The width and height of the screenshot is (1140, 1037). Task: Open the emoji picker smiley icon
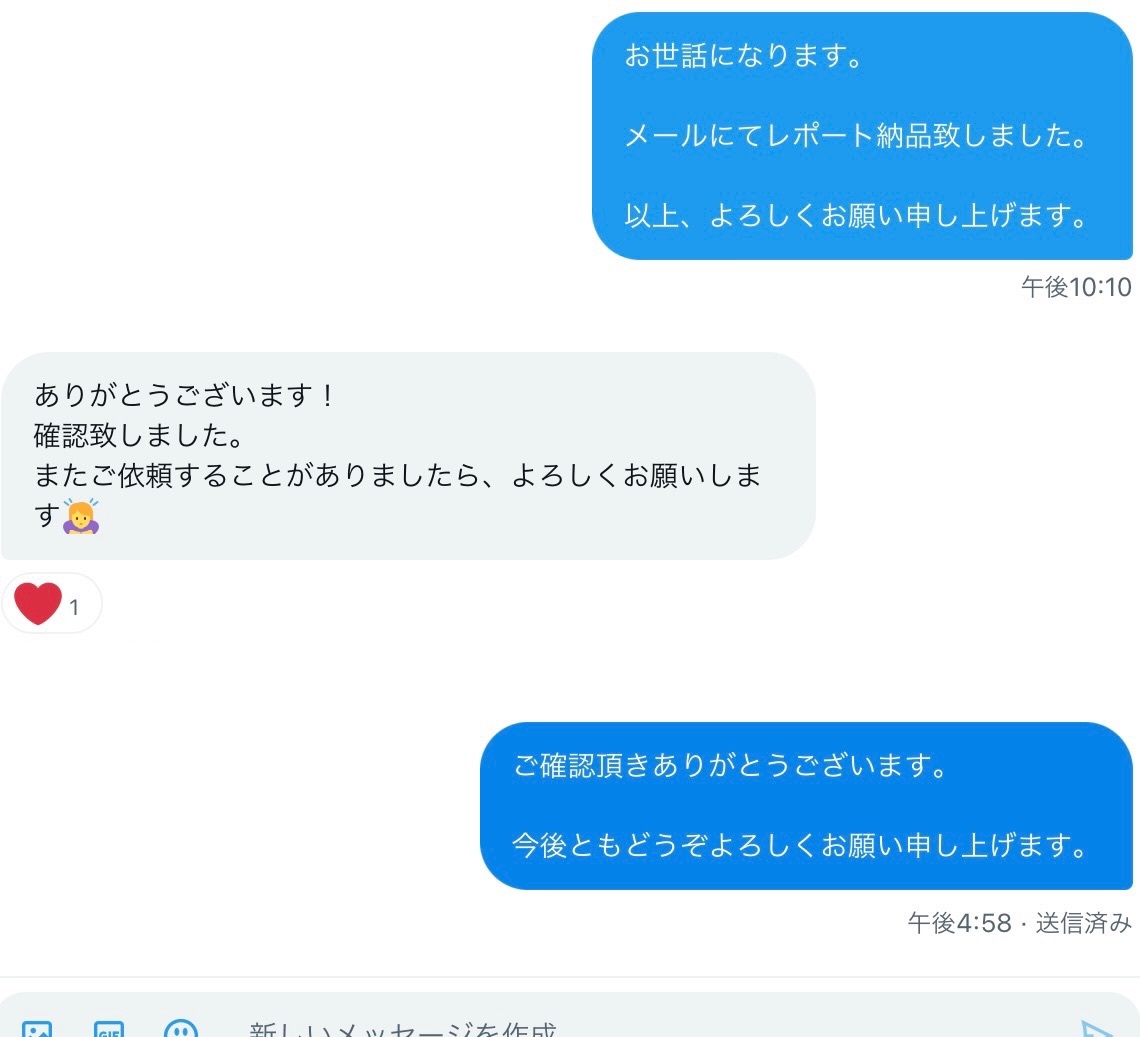(x=180, y=1028)
